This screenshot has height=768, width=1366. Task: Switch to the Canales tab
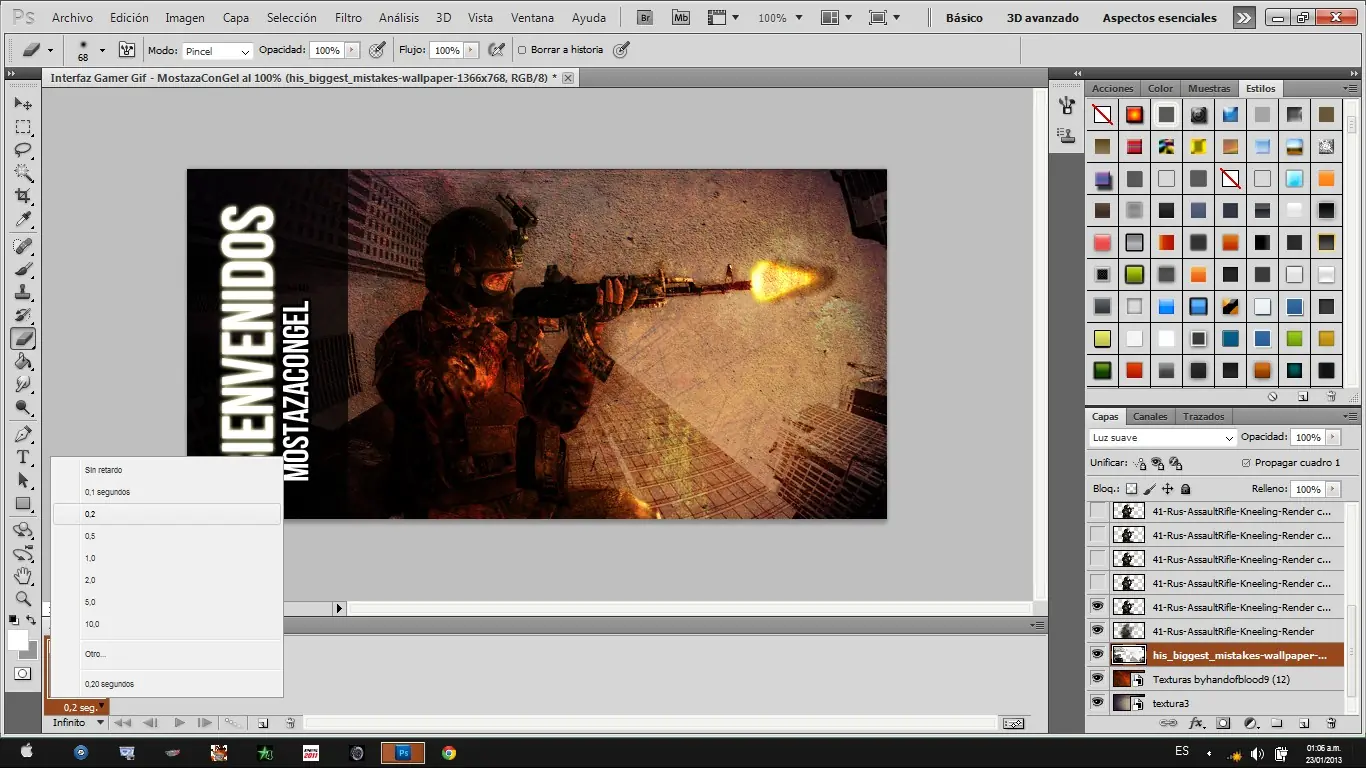coord(1150,416)
